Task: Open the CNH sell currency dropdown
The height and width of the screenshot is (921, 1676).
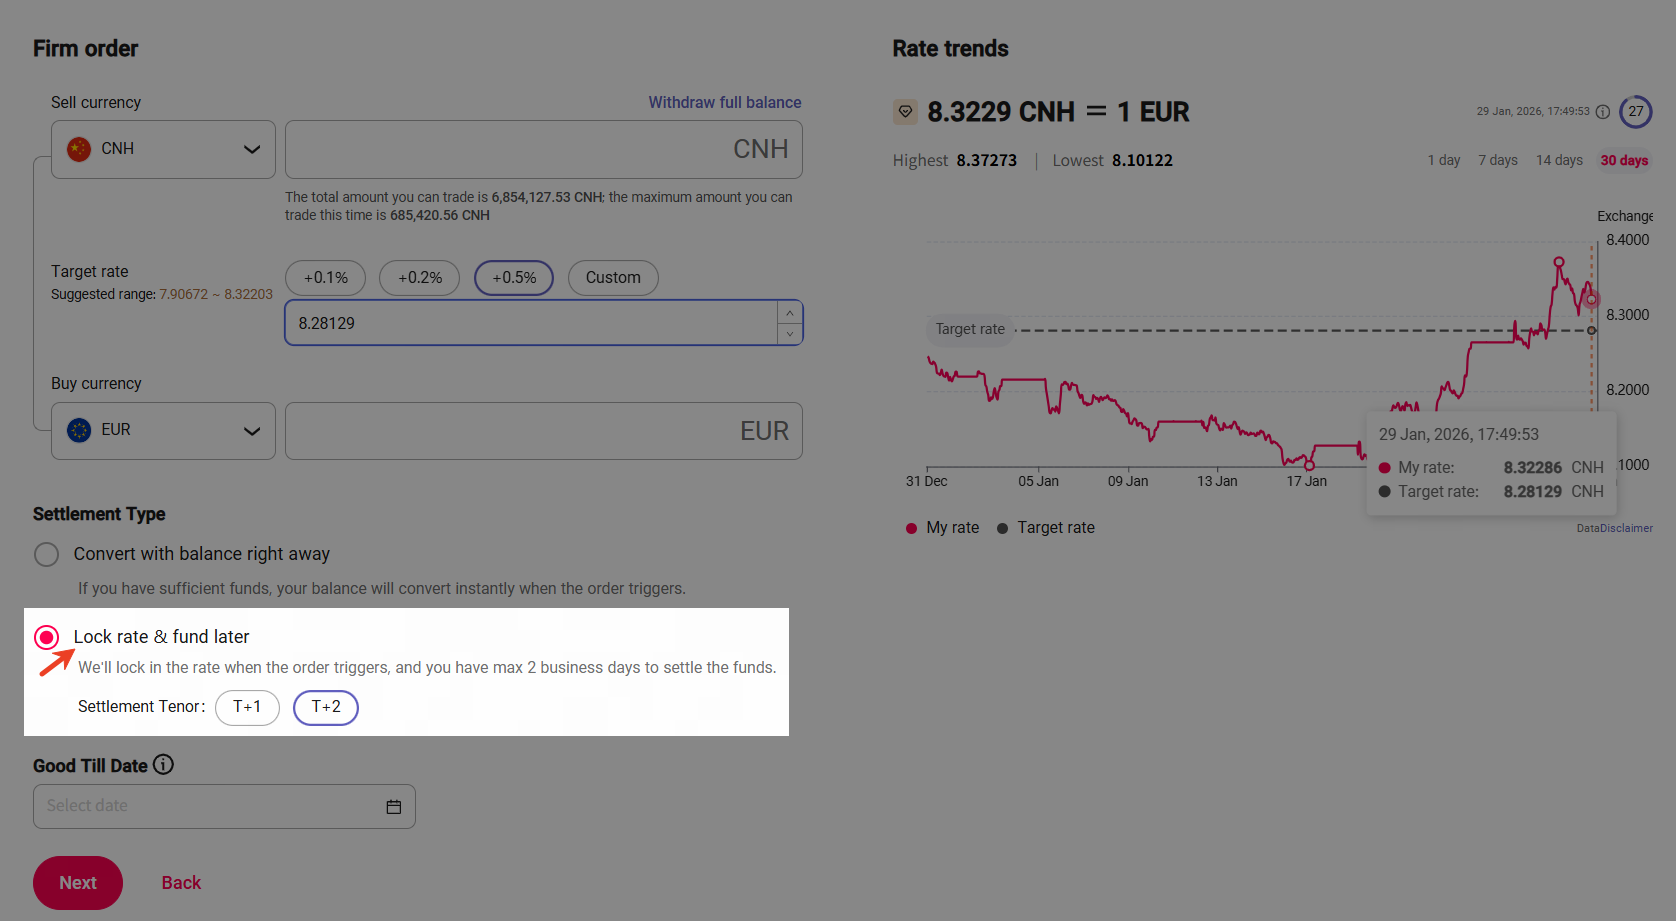Action: pos(163,149)
